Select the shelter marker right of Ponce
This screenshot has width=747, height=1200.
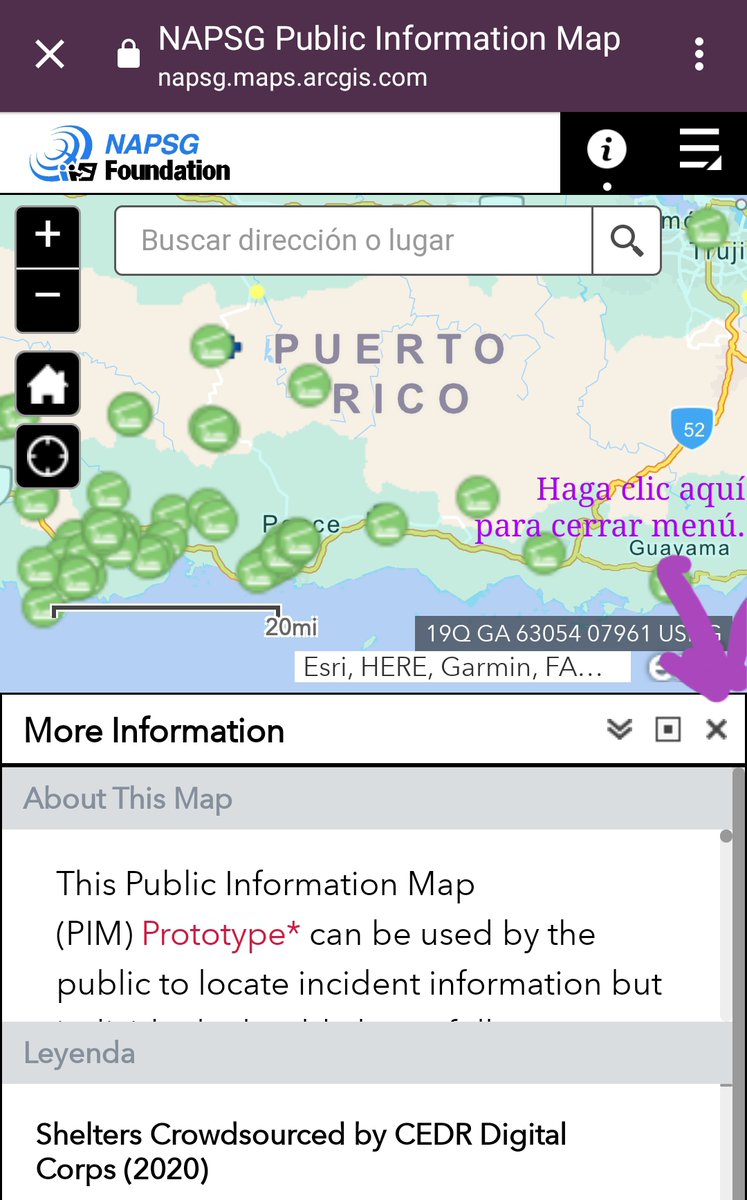point(385,524)
